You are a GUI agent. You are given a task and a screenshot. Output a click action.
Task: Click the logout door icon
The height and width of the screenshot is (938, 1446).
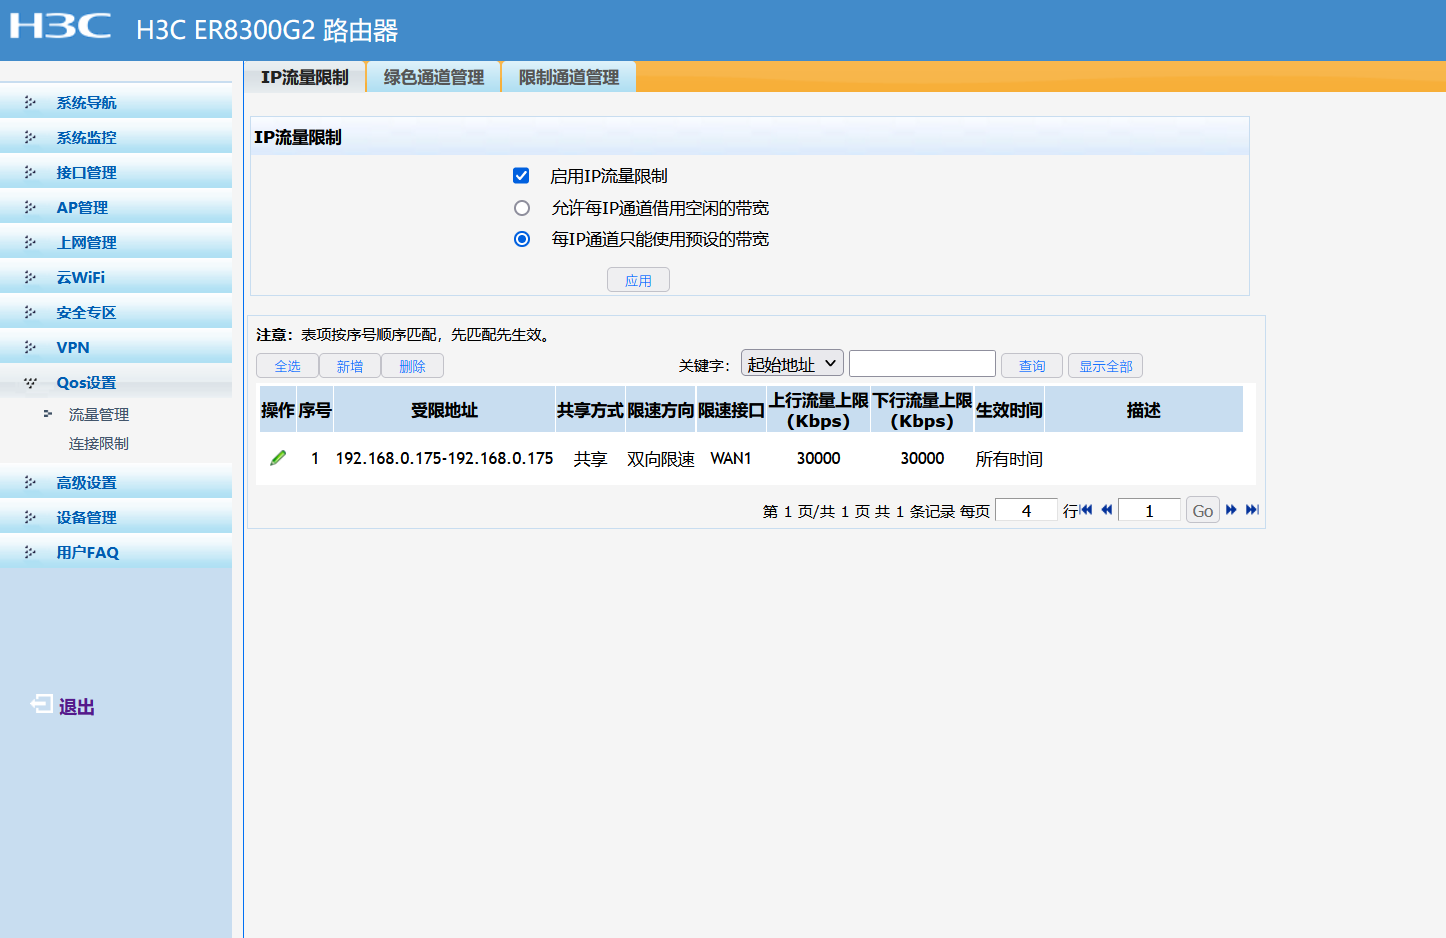[x=41, y=705]
